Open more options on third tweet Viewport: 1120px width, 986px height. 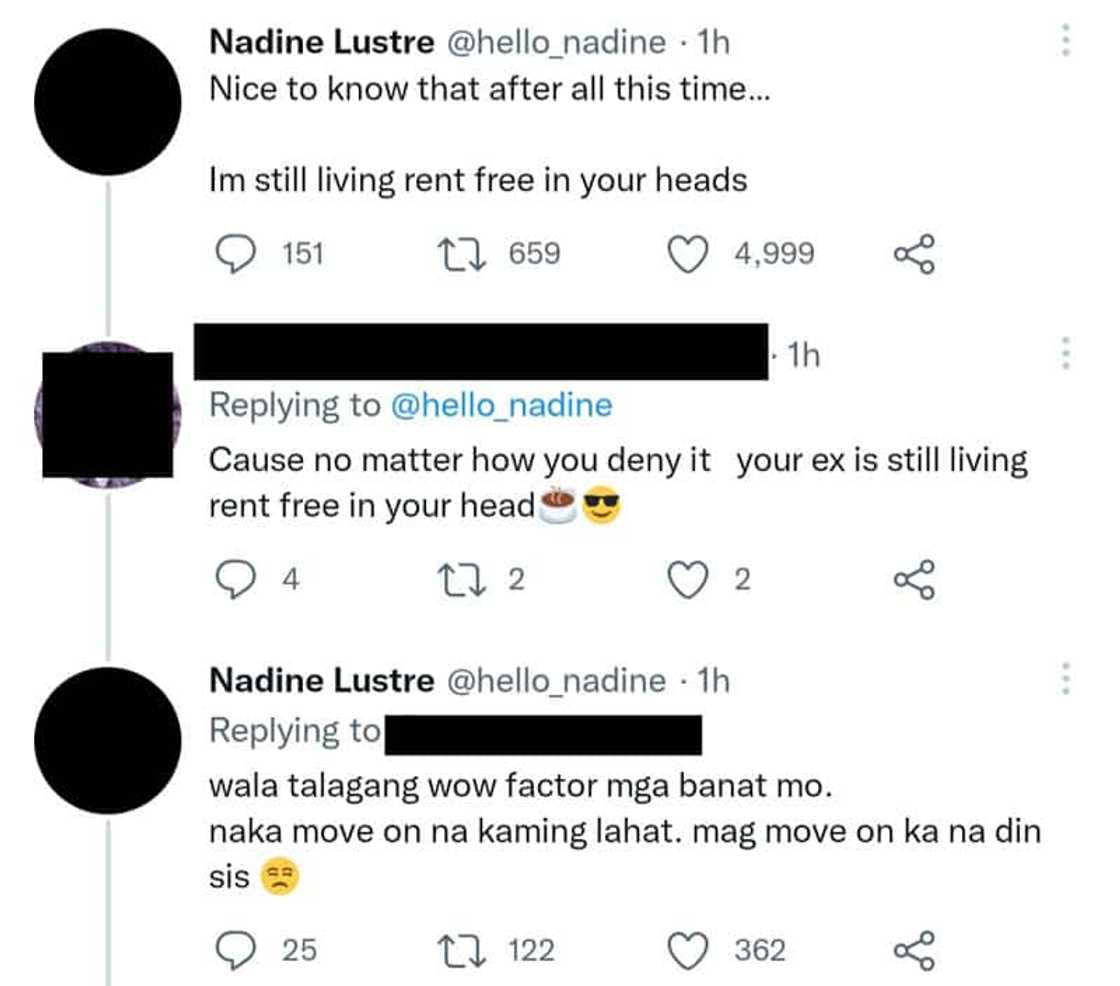tap(1065, 680)
